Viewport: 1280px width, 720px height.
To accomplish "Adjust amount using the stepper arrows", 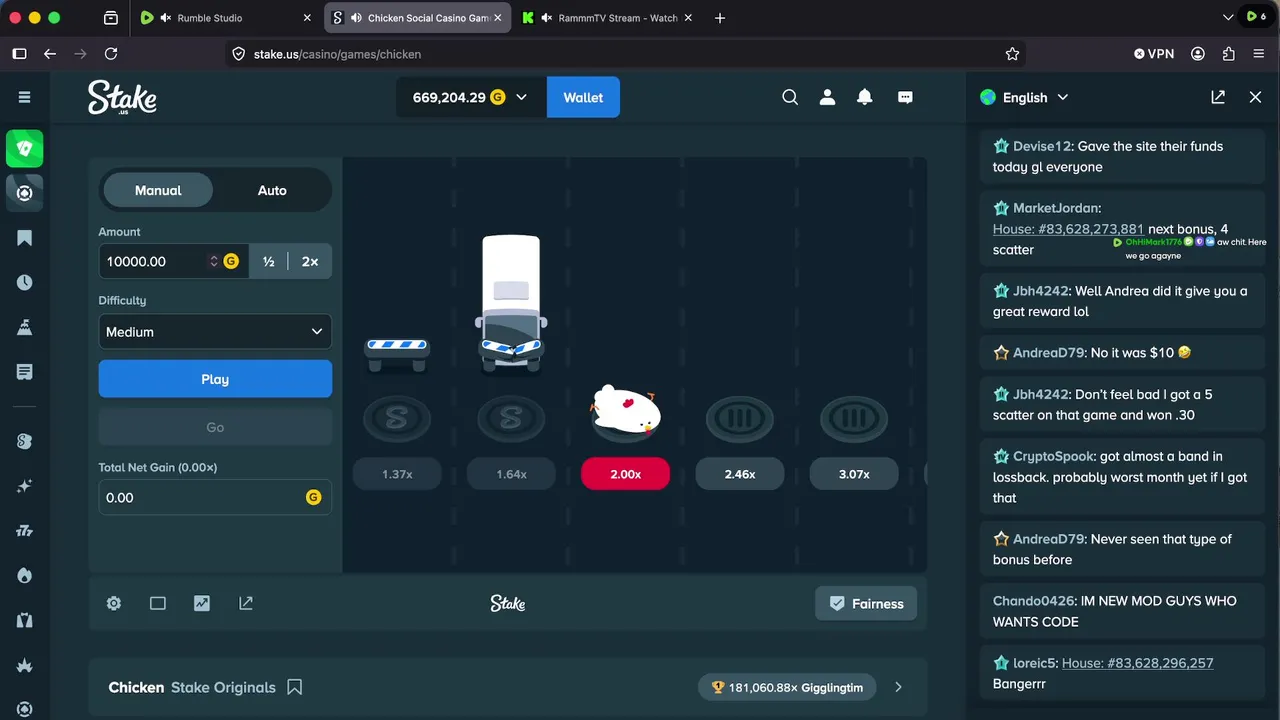I will pos(213,261).
